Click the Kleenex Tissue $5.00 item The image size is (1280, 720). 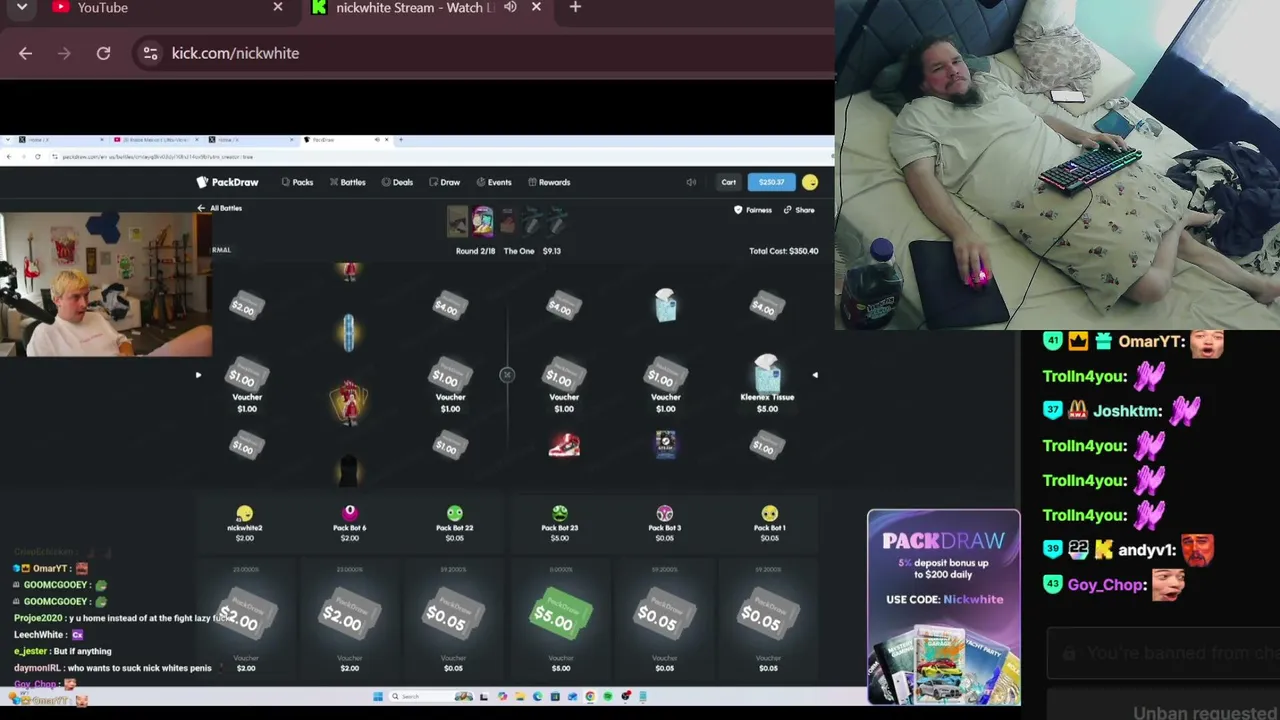pos(767,385)
